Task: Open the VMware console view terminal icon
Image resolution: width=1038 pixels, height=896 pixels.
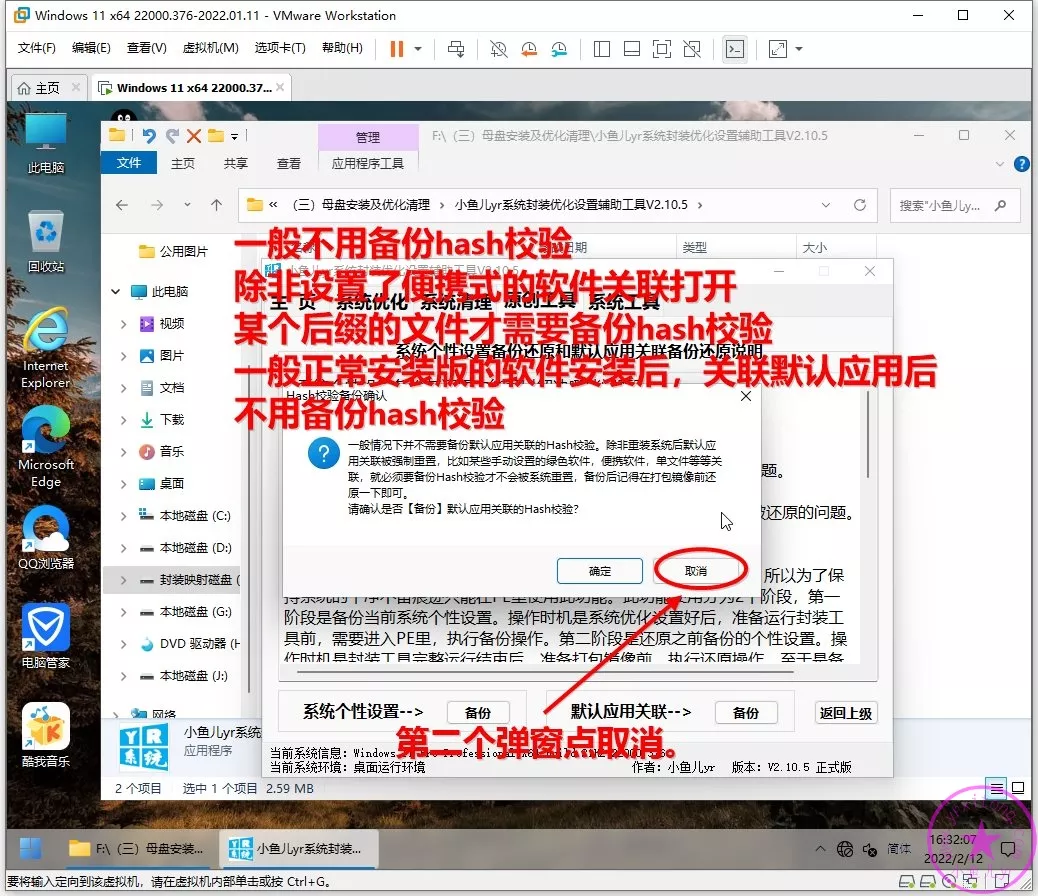Action: point(734,48)
